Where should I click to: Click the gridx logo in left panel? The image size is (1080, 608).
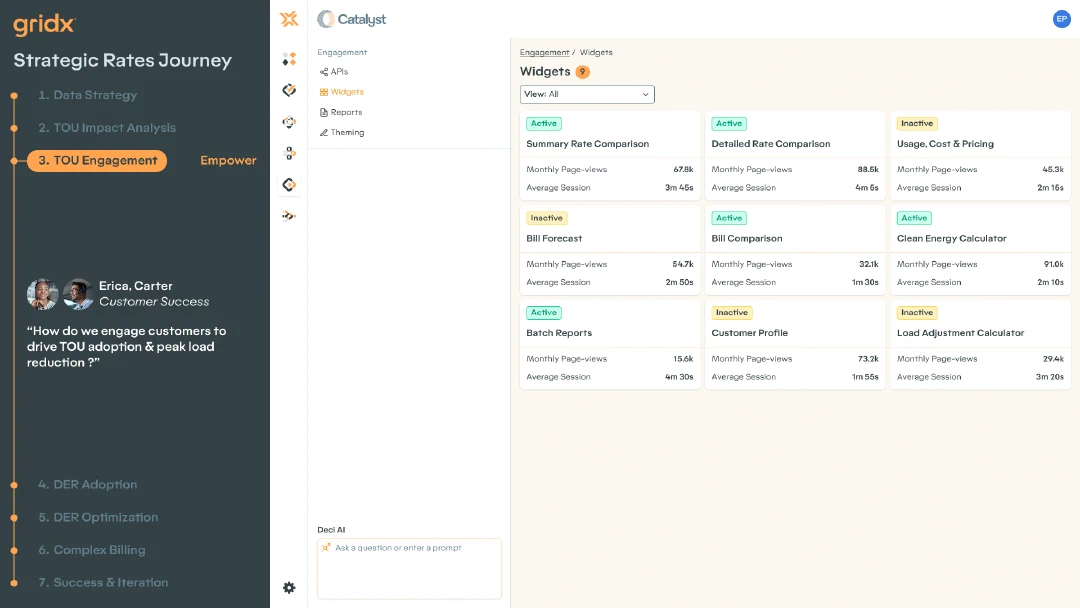(x=44, y=25)
